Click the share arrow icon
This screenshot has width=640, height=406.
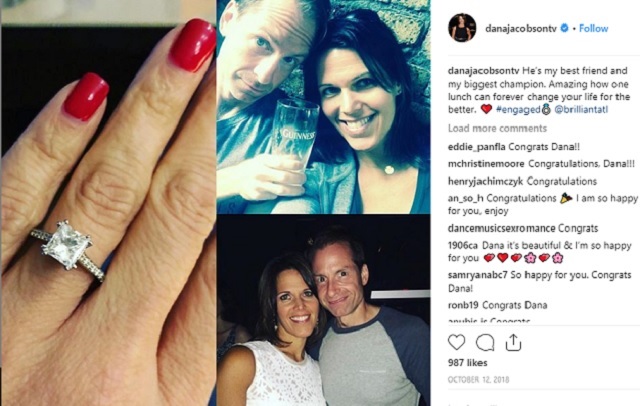[x=513, y=342]
